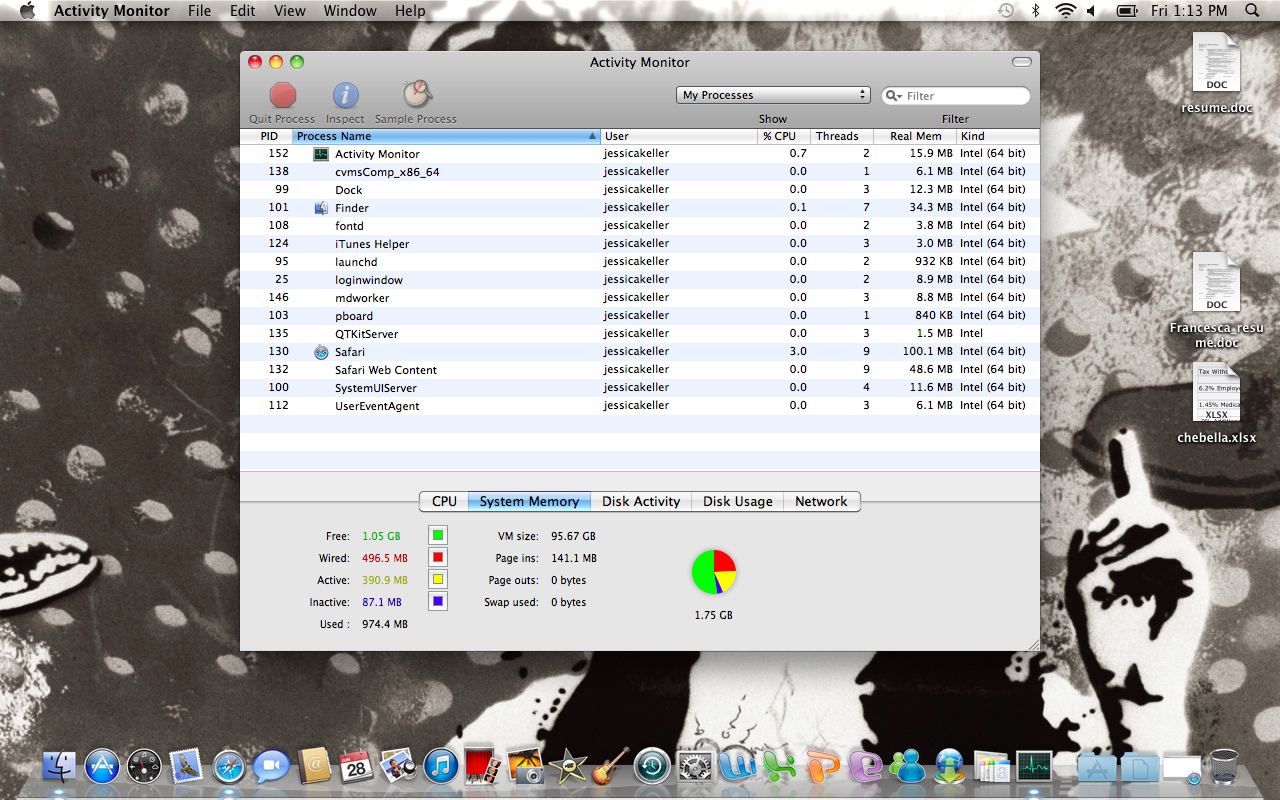Open iCal calendar in the Dock

click(x=356, y=767)
